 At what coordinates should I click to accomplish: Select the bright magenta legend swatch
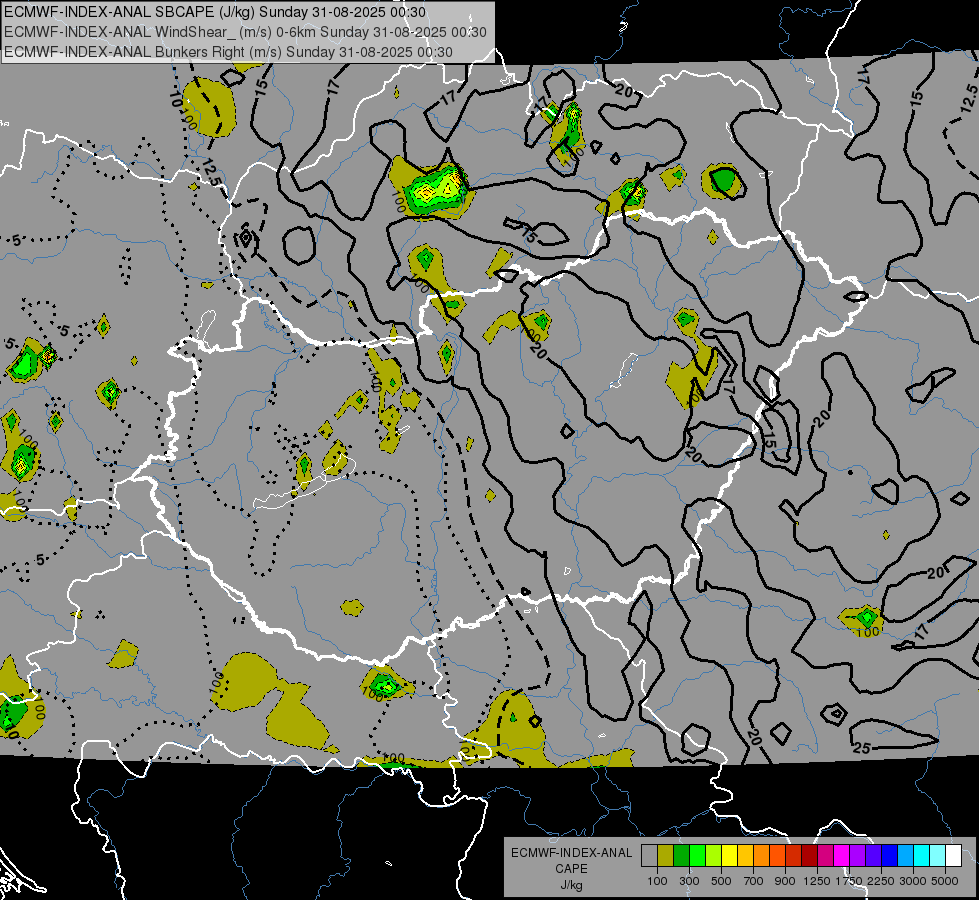[x=842, y=855]
